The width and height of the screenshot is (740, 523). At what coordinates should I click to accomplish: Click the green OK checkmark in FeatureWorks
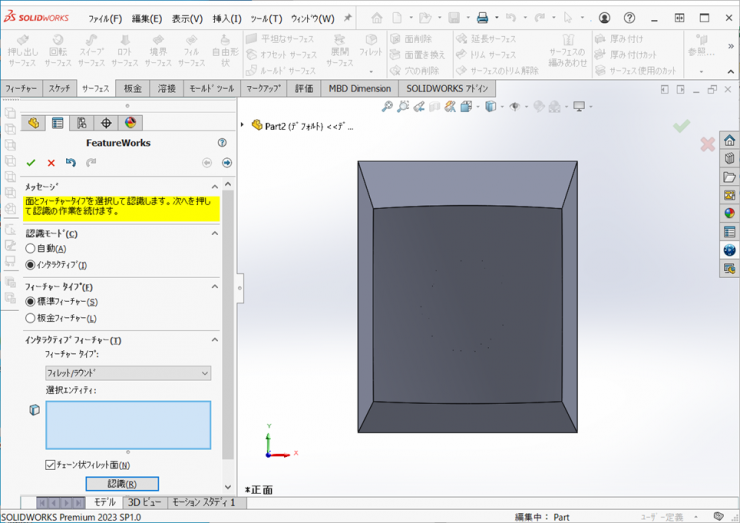click(x=31, y=163)
